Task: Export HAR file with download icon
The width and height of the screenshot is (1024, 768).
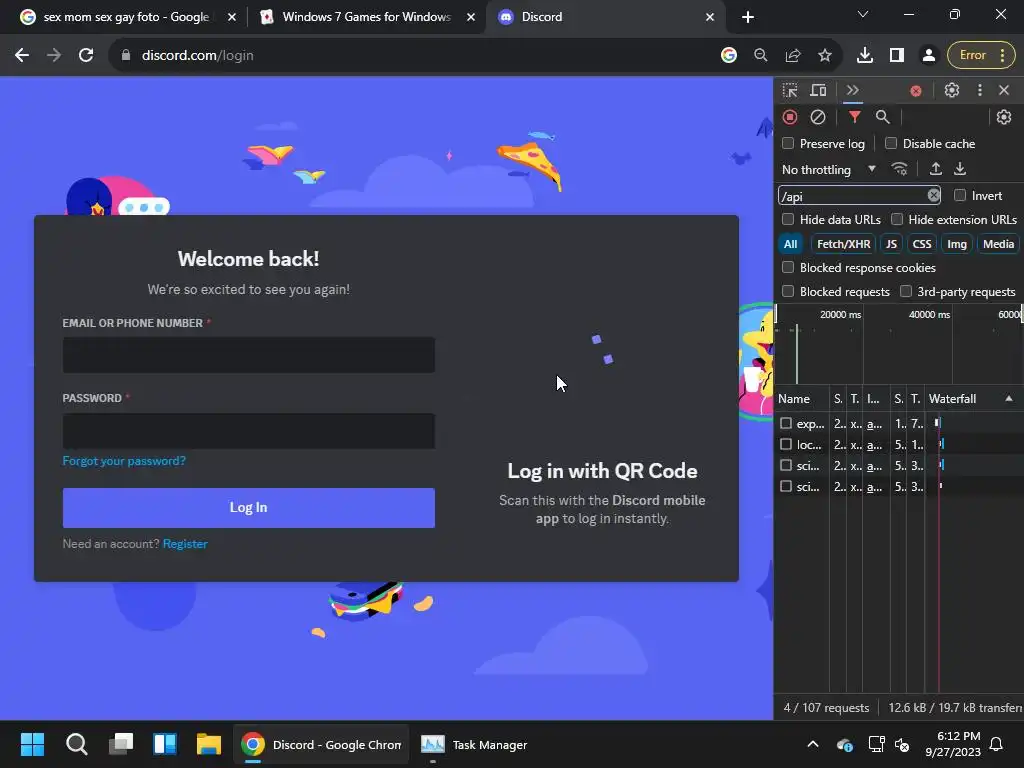Action: click(x=959, y=169)
